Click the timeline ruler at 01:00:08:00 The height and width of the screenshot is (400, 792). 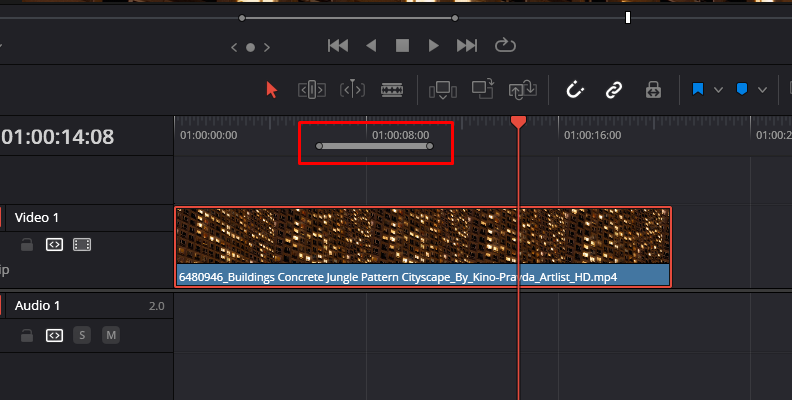point(401,135)
